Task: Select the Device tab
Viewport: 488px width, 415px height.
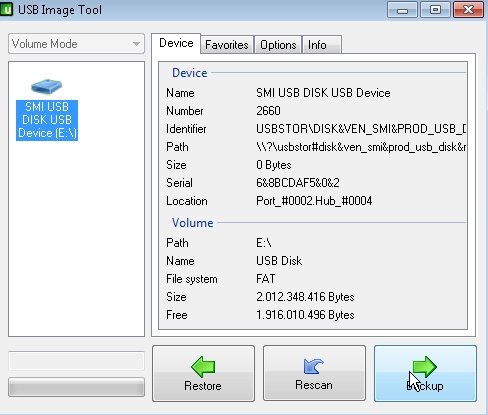Action: tap(176, 43)
